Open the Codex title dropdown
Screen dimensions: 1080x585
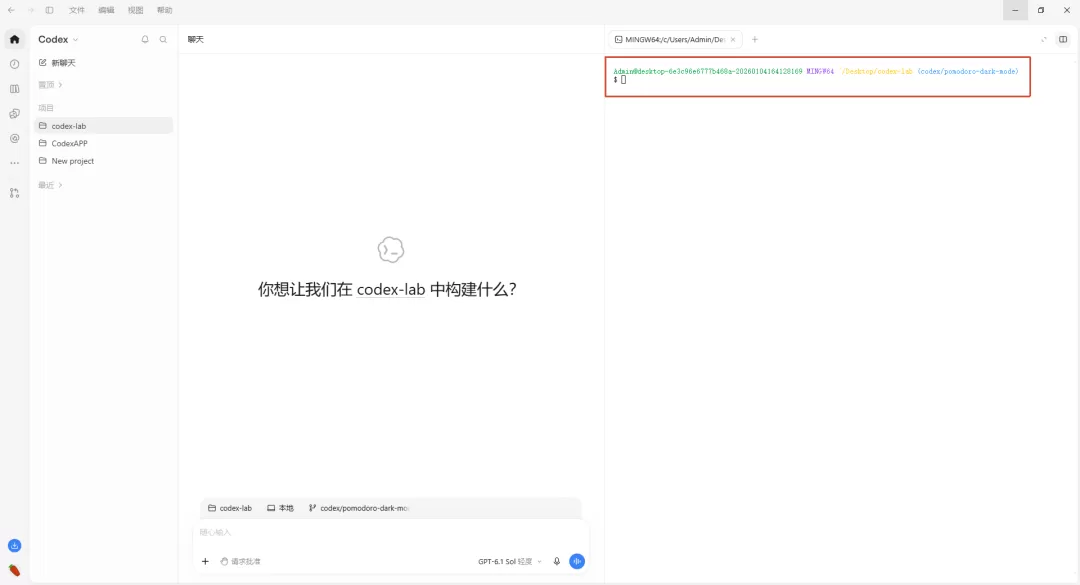(x=59, y=39)
